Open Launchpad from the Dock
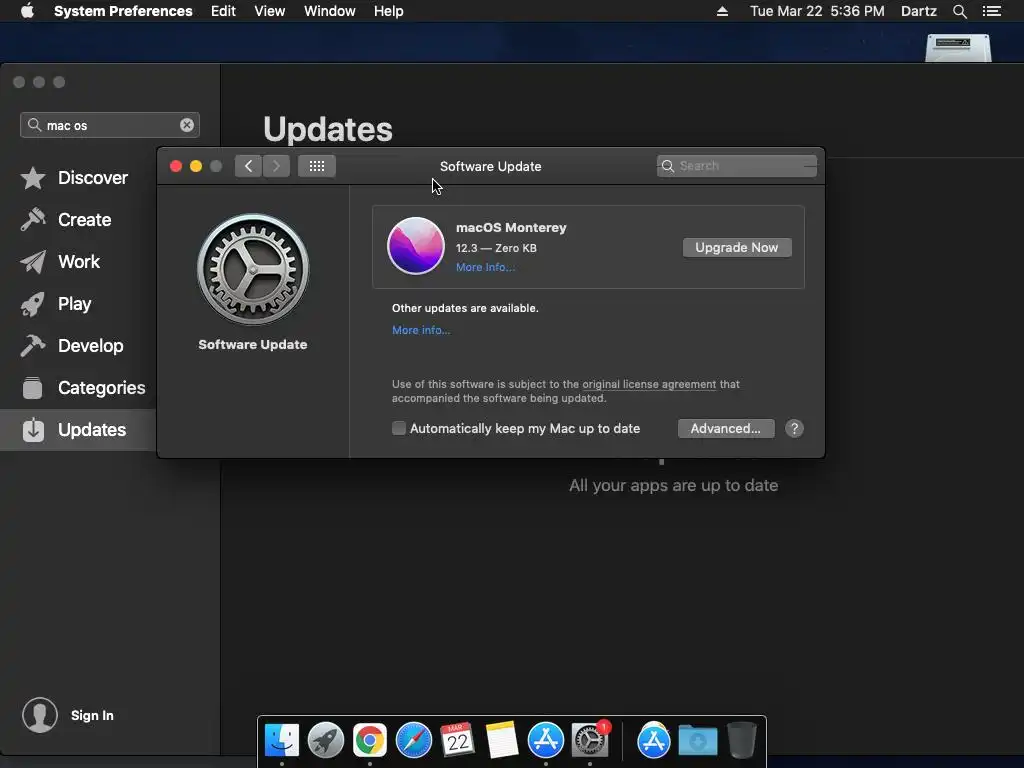The width and height of the screenshot is (1024, 768). (325, 741)
